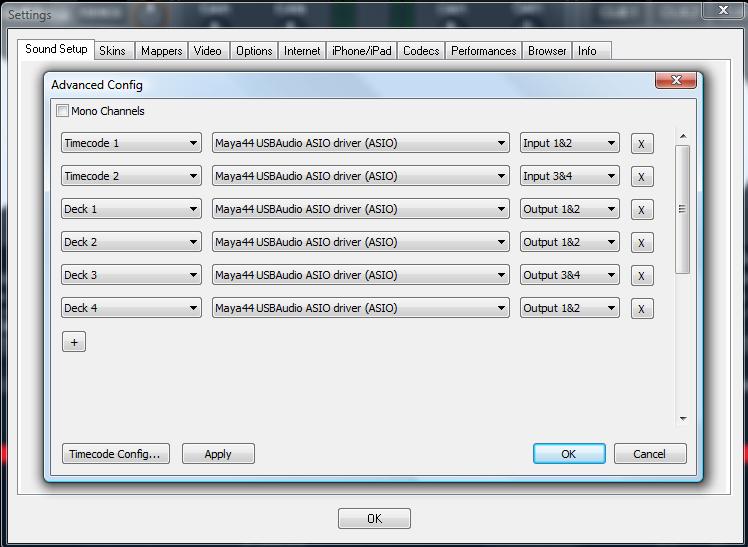Image resolution: width=748 pixels, height=547 pixels.
Task: Switch to the Skins tab
Action: (x=113, y=51)
